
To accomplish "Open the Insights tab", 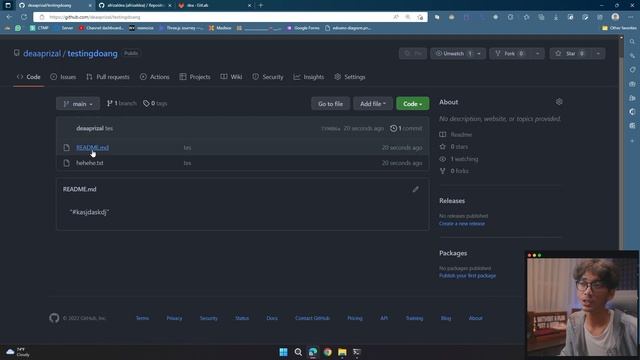I will (x=309, y=77).
